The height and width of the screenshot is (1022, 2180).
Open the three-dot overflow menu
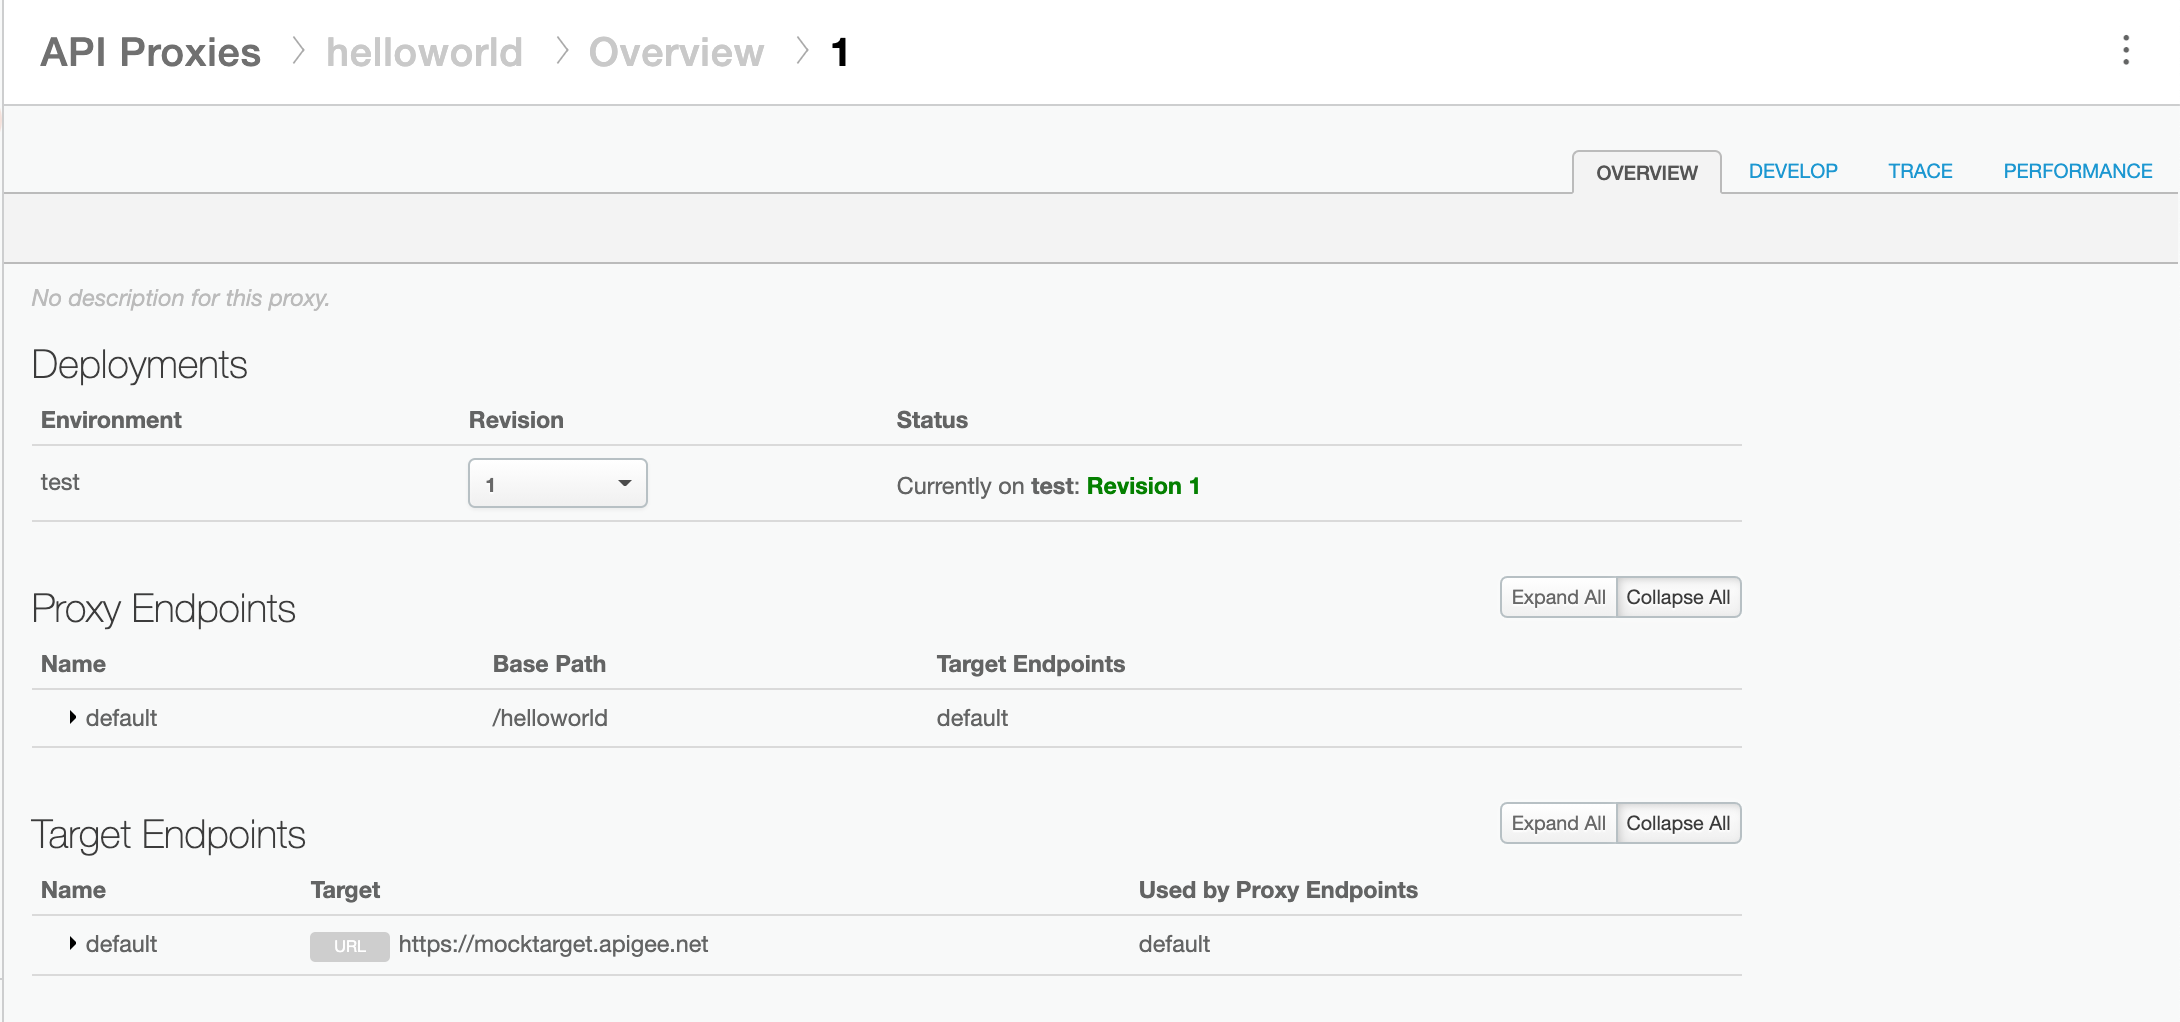pos(2125,52)
